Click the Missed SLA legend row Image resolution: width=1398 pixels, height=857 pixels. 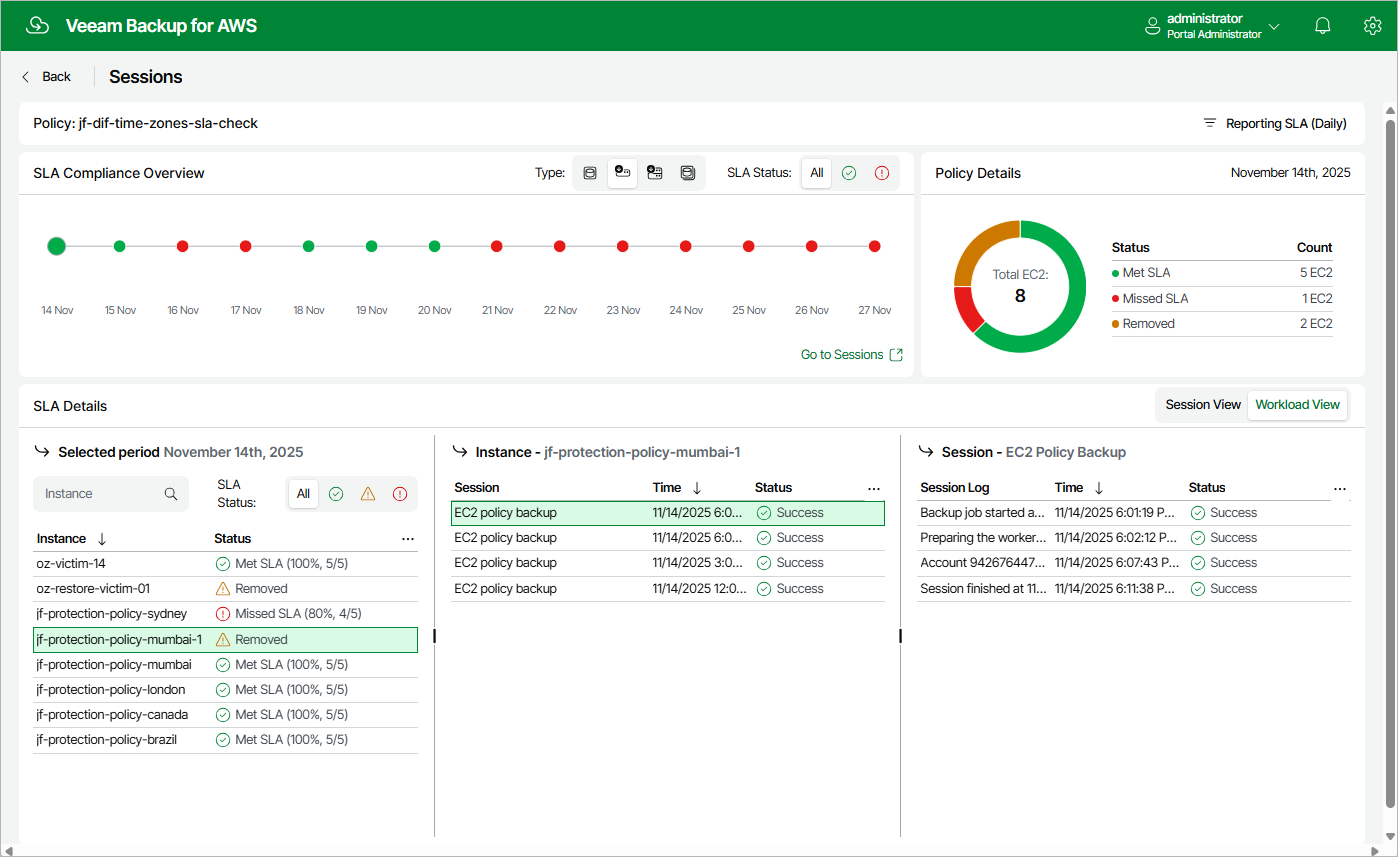[1222, 298]
